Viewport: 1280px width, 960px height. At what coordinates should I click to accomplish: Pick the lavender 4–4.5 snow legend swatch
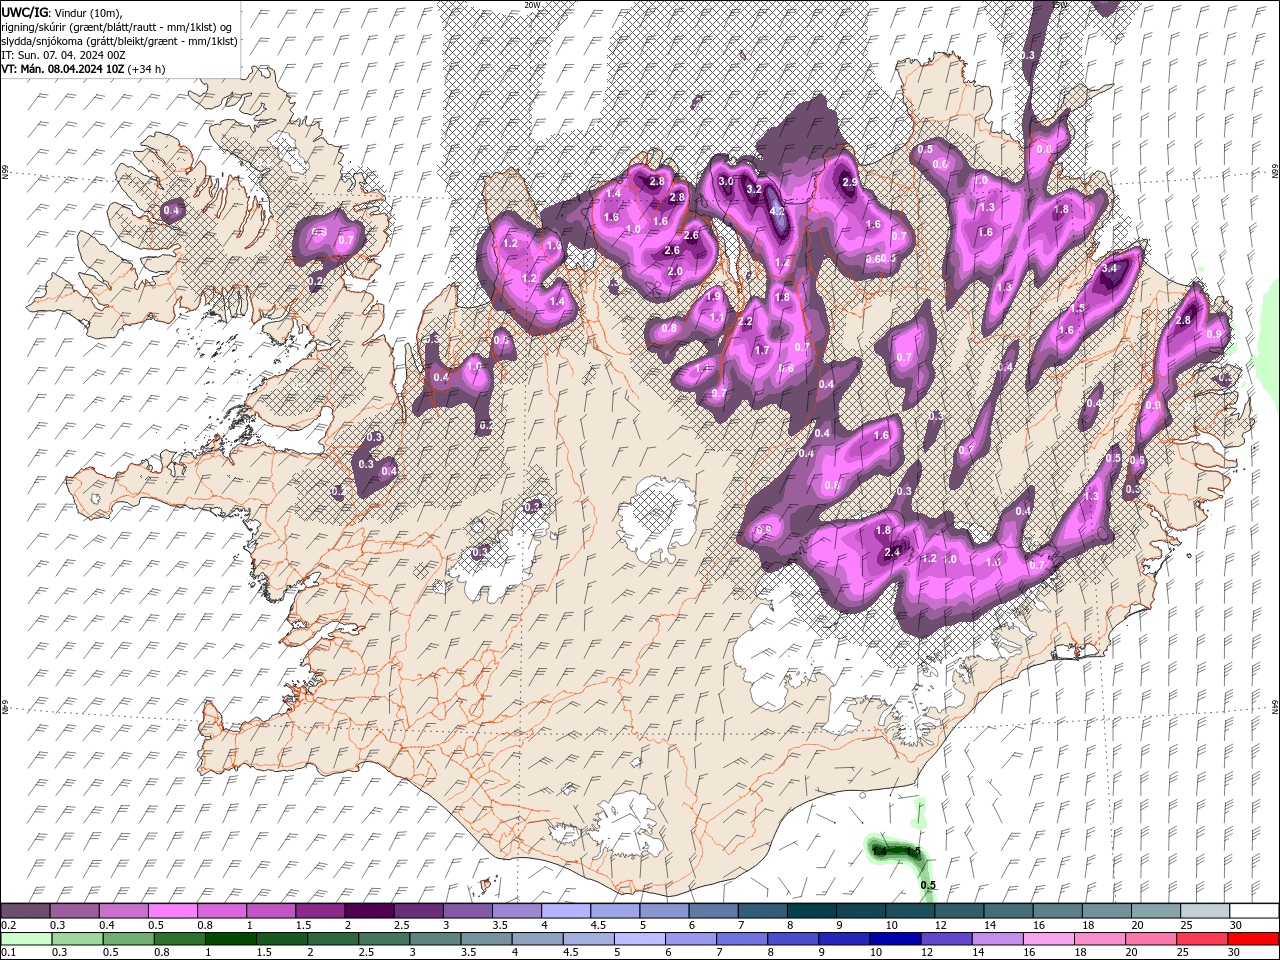565,911
